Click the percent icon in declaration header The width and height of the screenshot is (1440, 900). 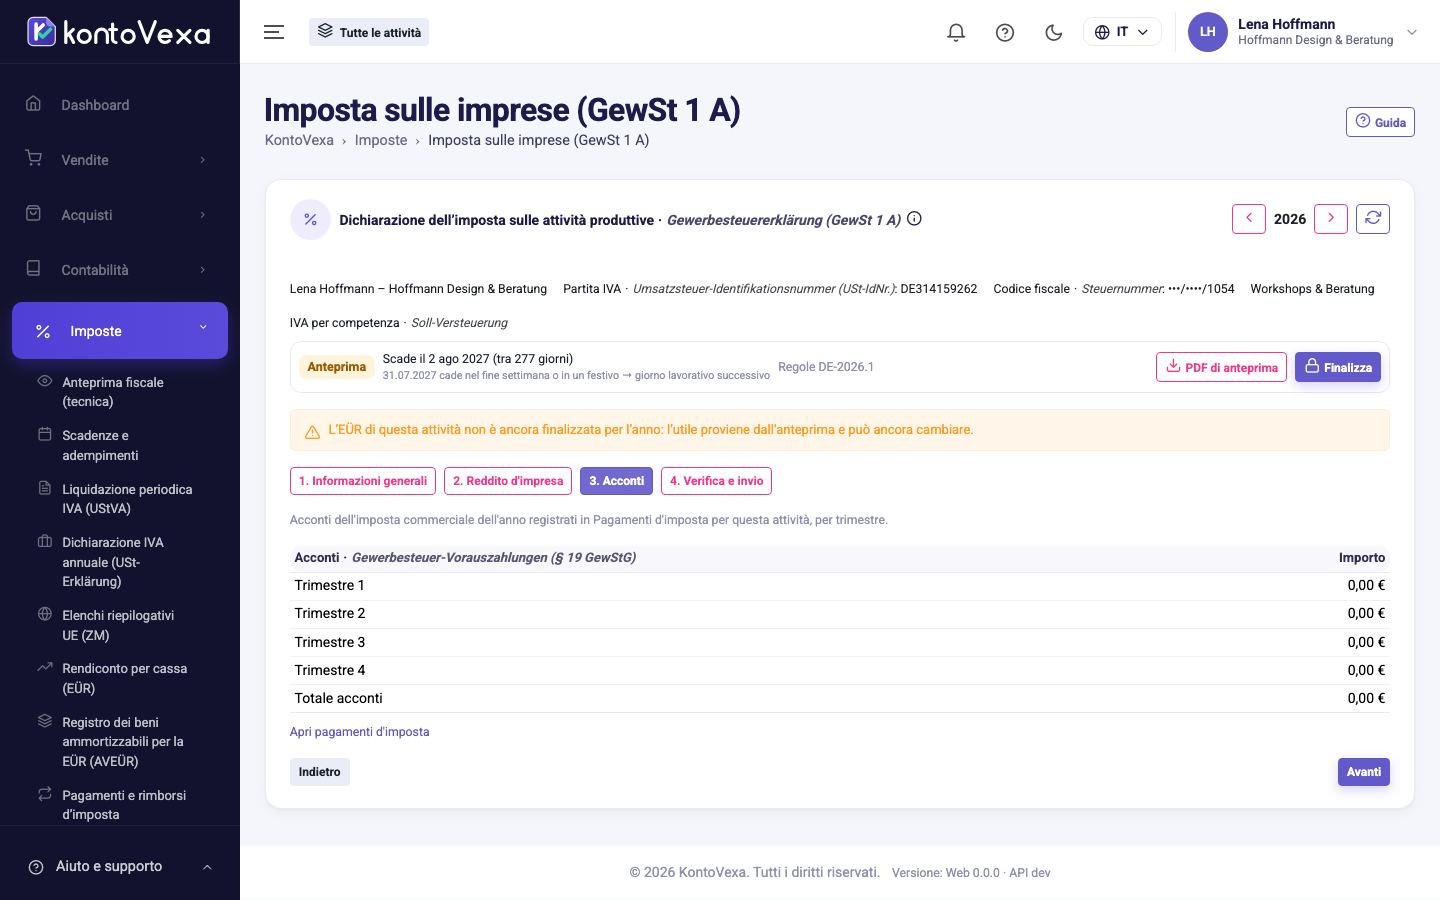pyautogui.click(x=310, y=220)
